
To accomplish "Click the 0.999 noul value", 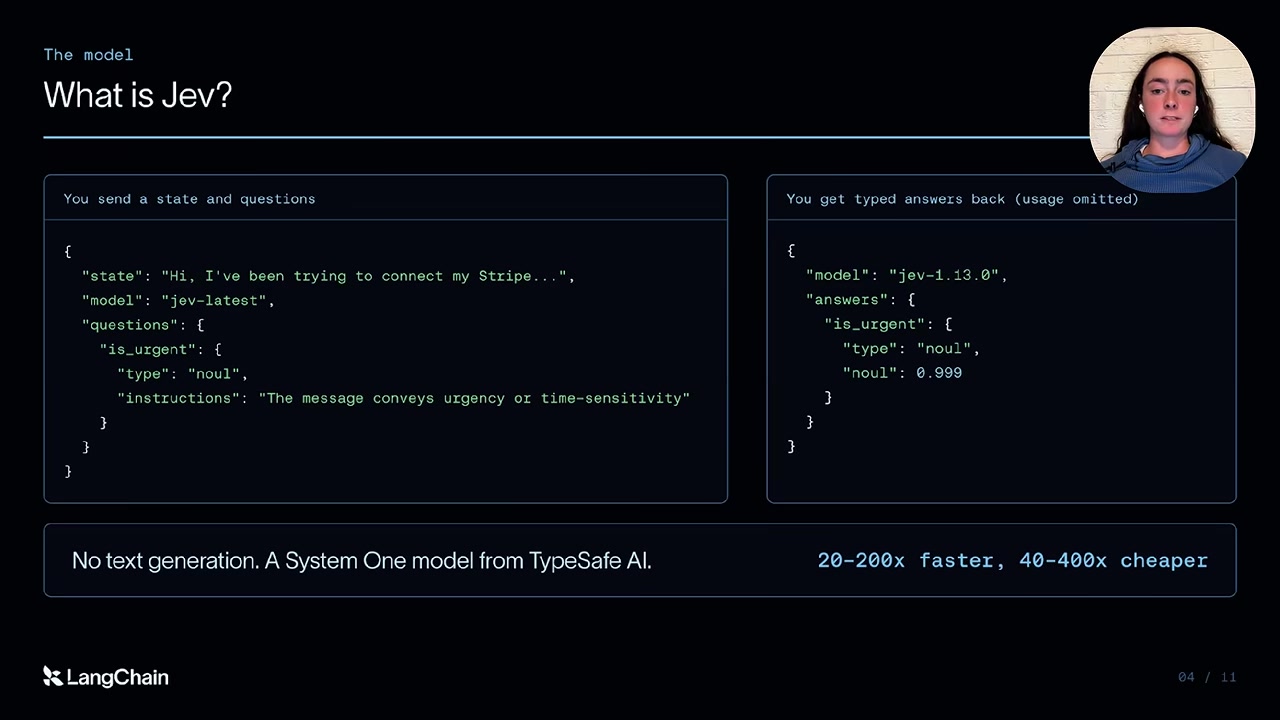I will point(939,373).
